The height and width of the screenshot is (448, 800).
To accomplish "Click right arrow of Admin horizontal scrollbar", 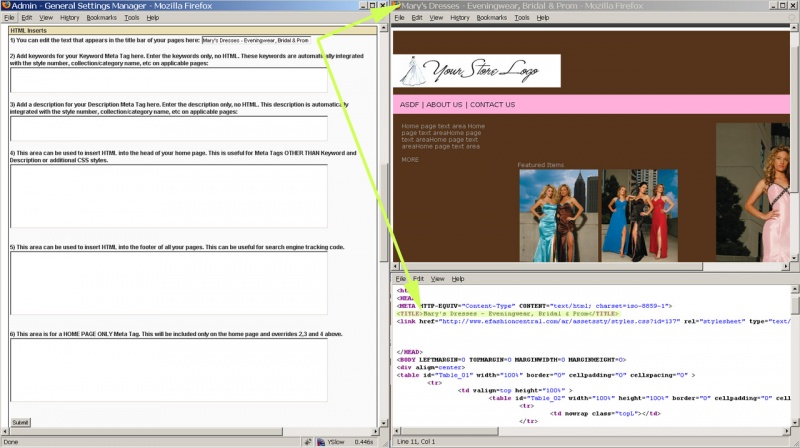I will [376, 432].
